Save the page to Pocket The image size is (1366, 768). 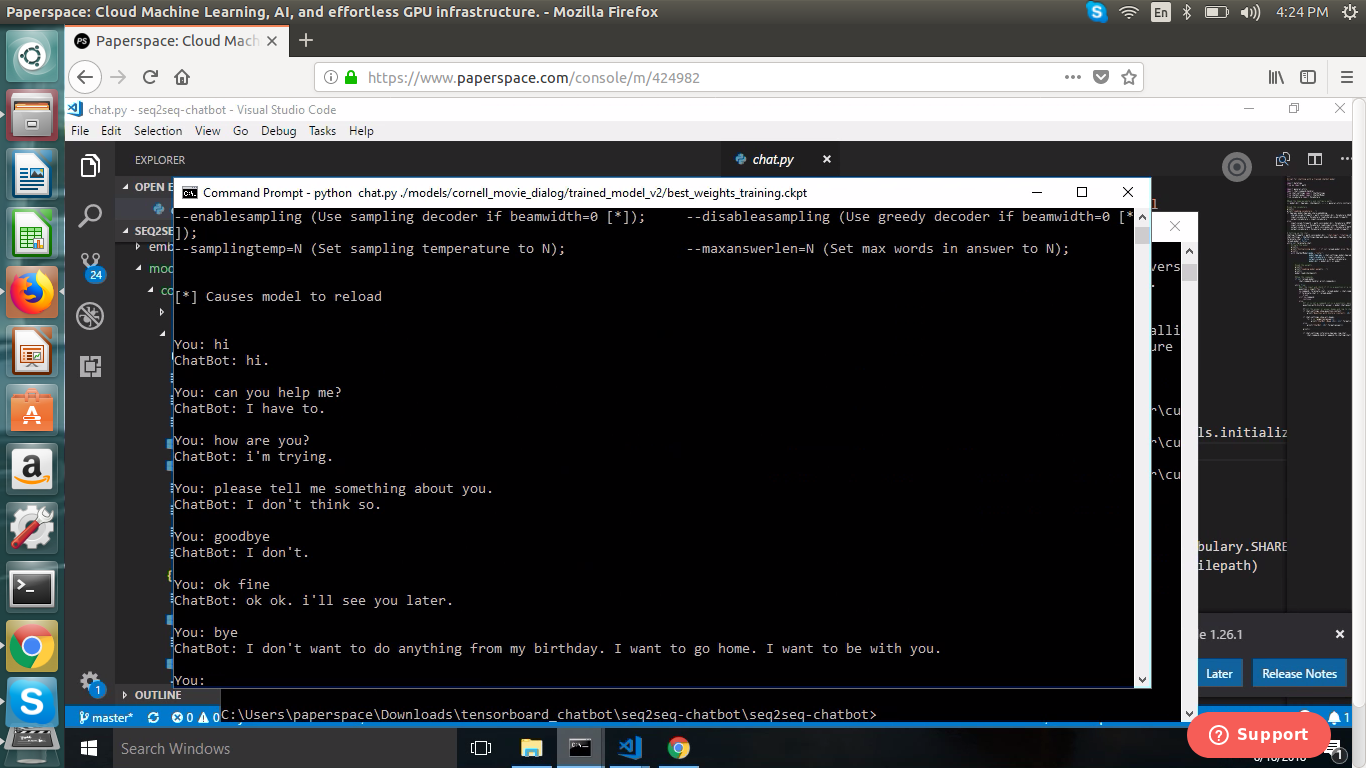(1101, 77)
